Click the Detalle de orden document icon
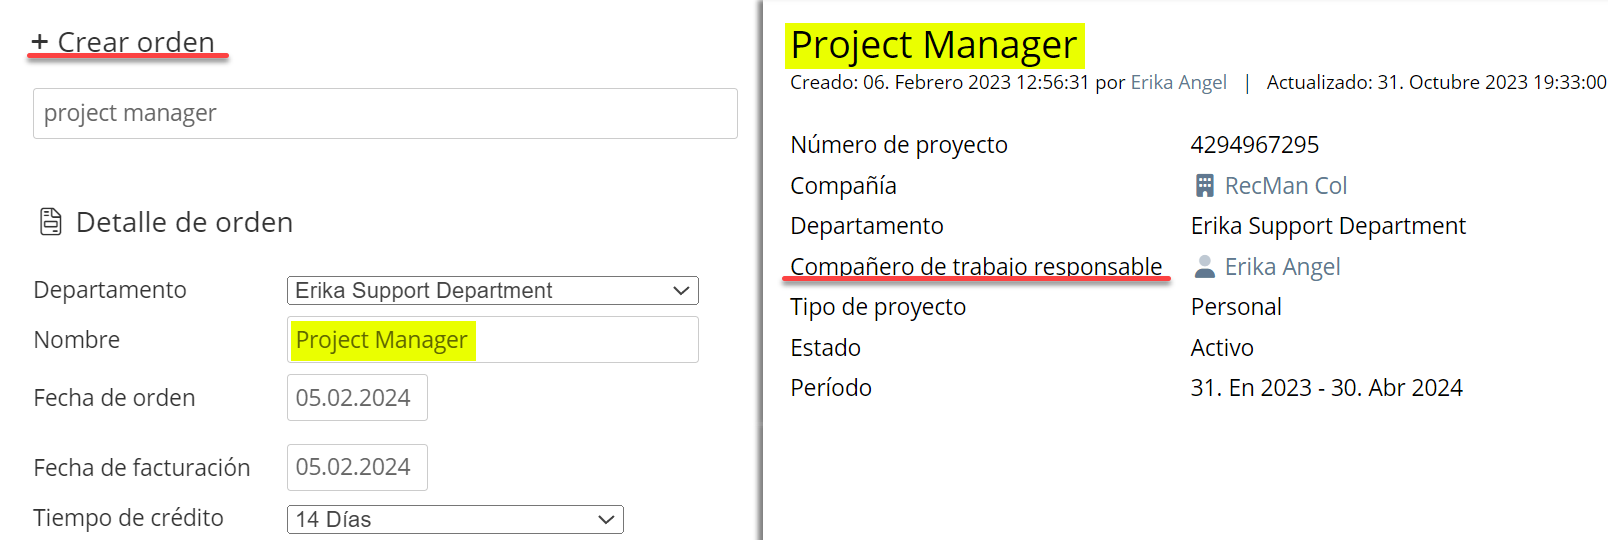 click(50, 222)
